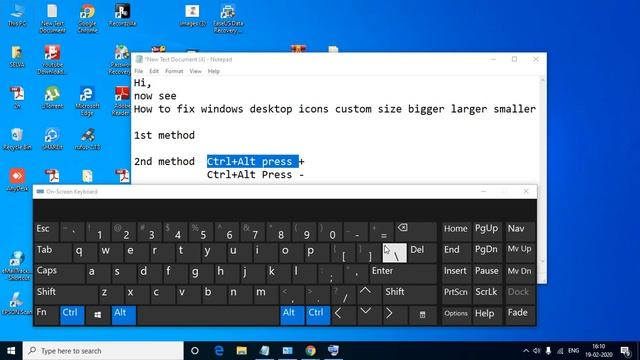
Task: Select EaseUS Data Recovery desktop icon
Action: 228,18
